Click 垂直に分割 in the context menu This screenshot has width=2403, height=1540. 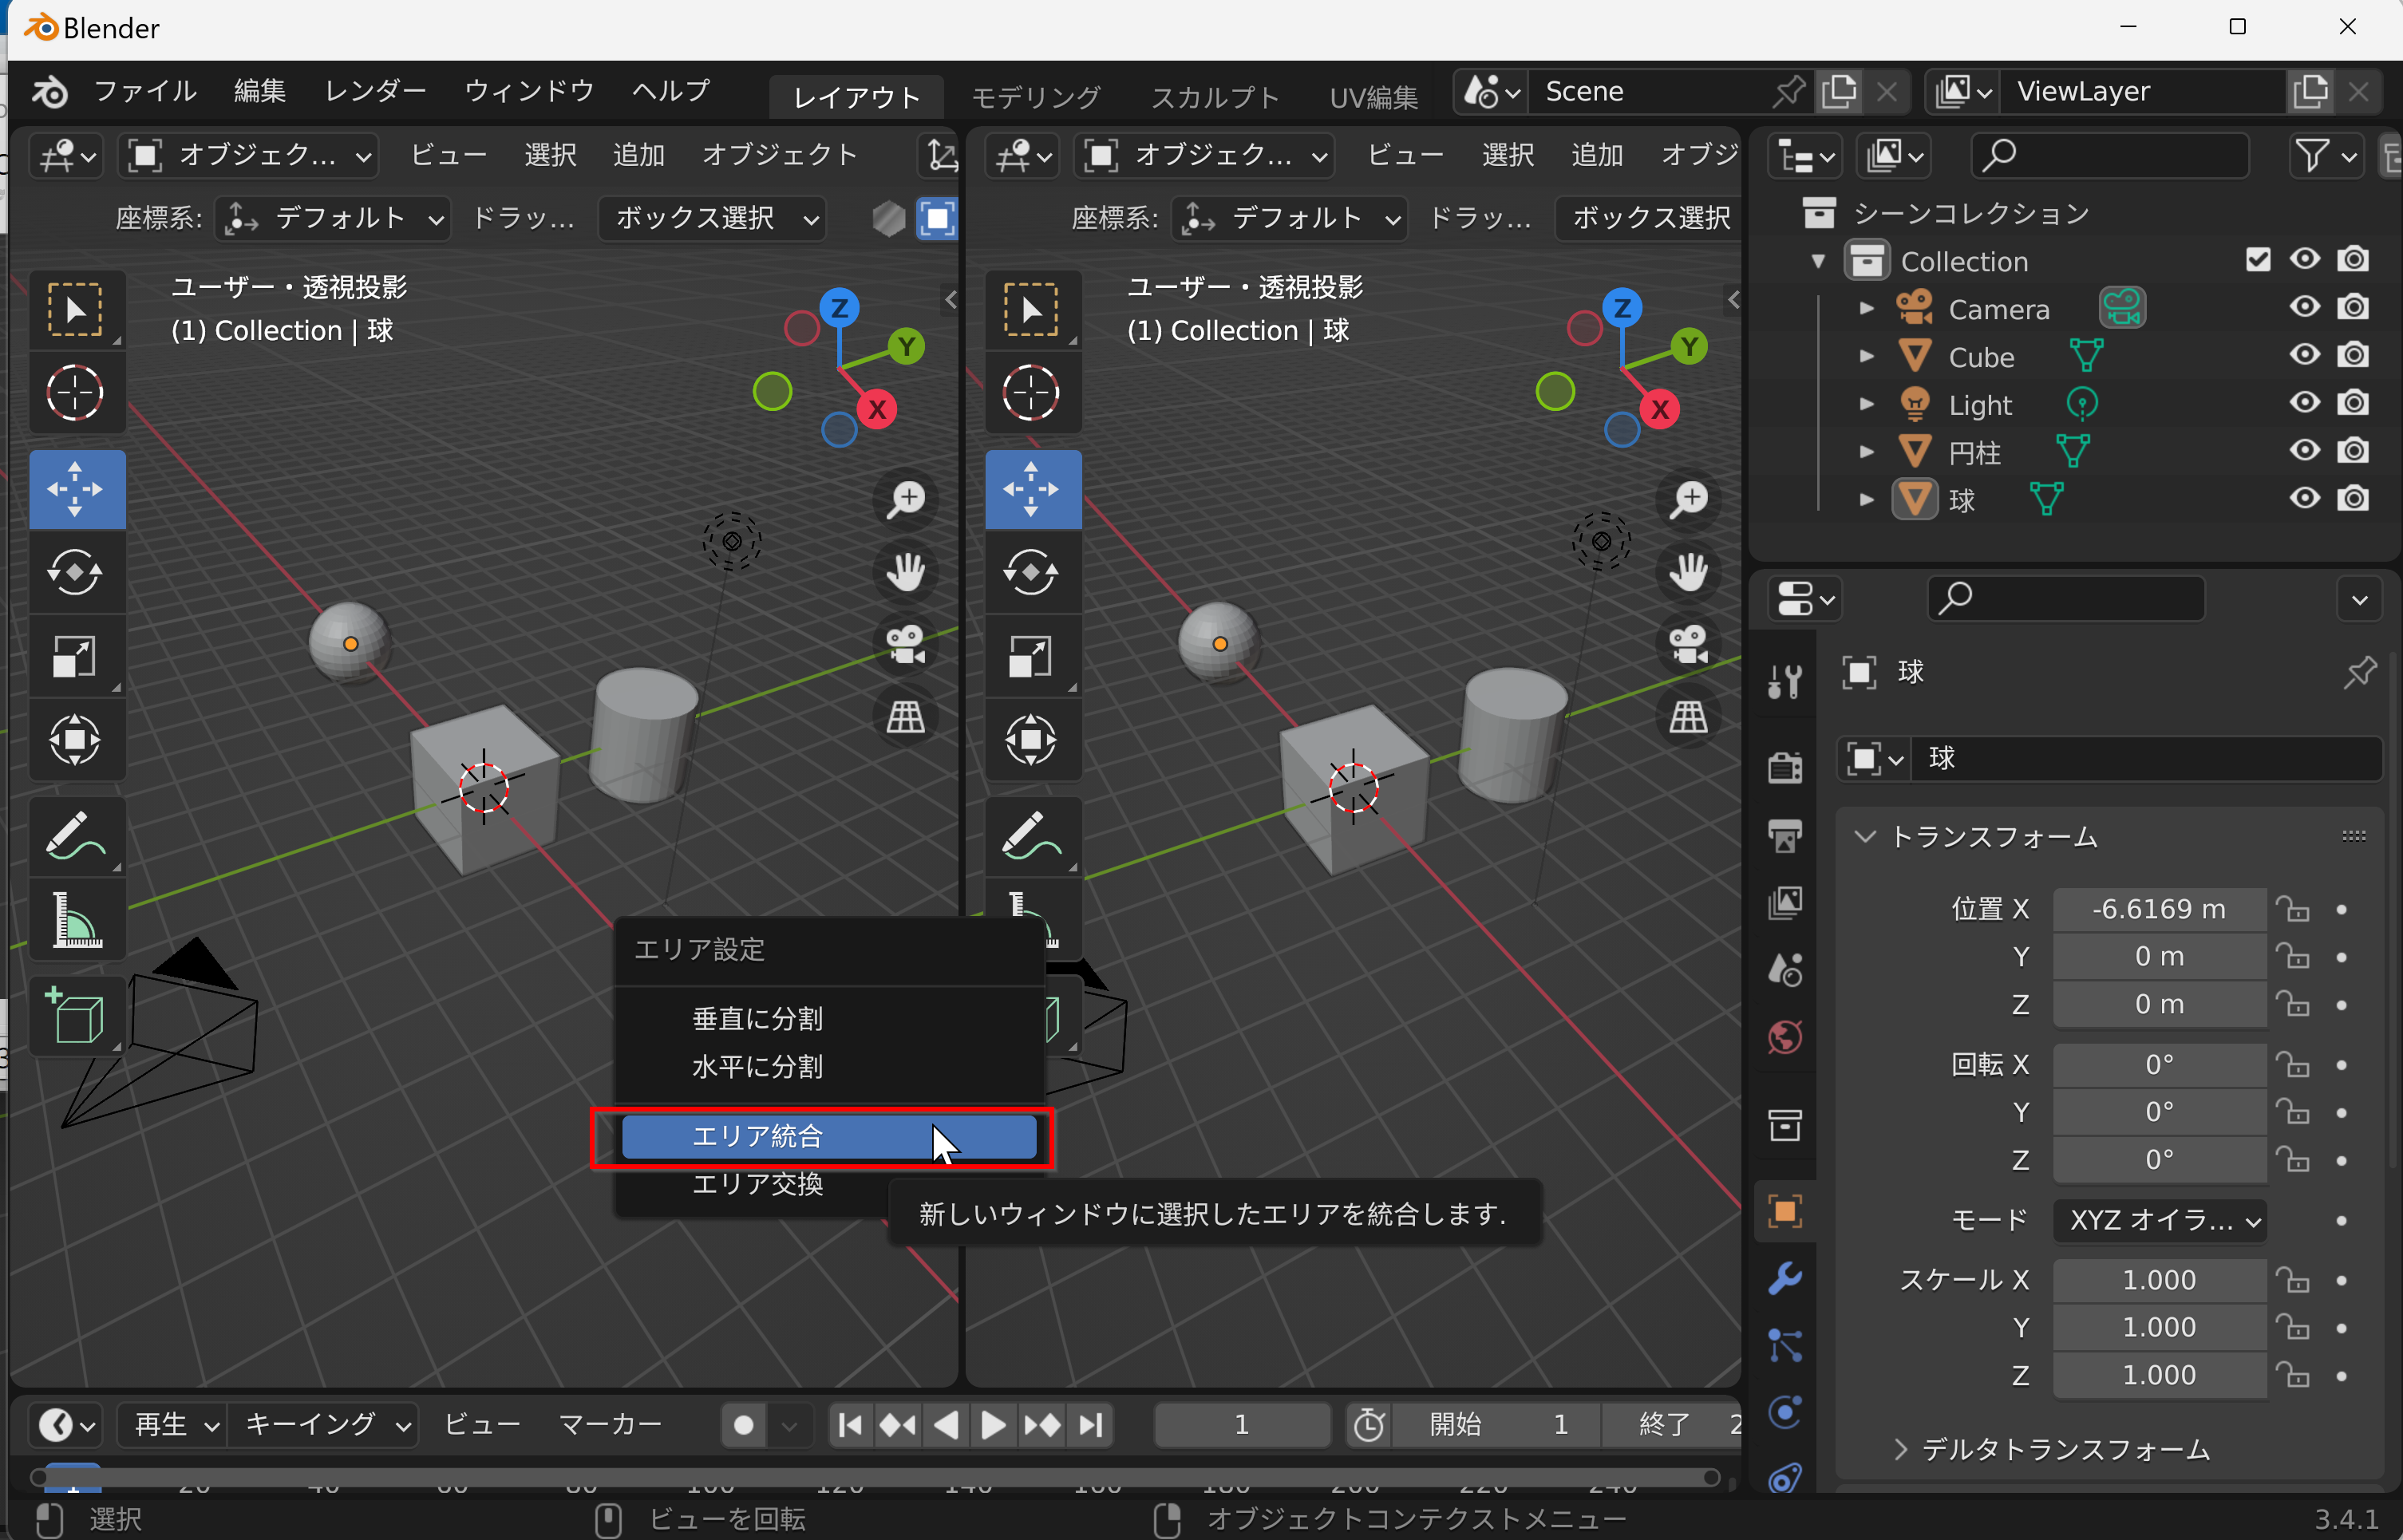[x=757, y=1018]
